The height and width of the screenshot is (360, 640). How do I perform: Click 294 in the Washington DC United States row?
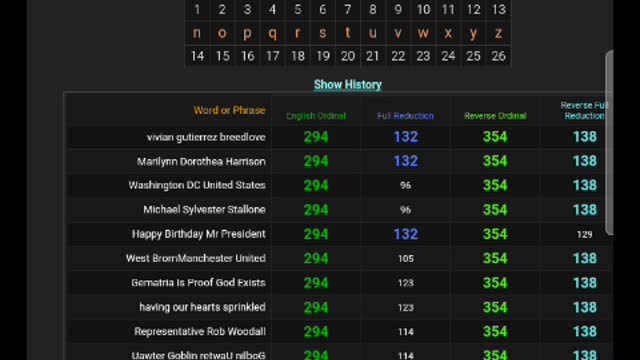pyautogui.click(x=316, y=186)
